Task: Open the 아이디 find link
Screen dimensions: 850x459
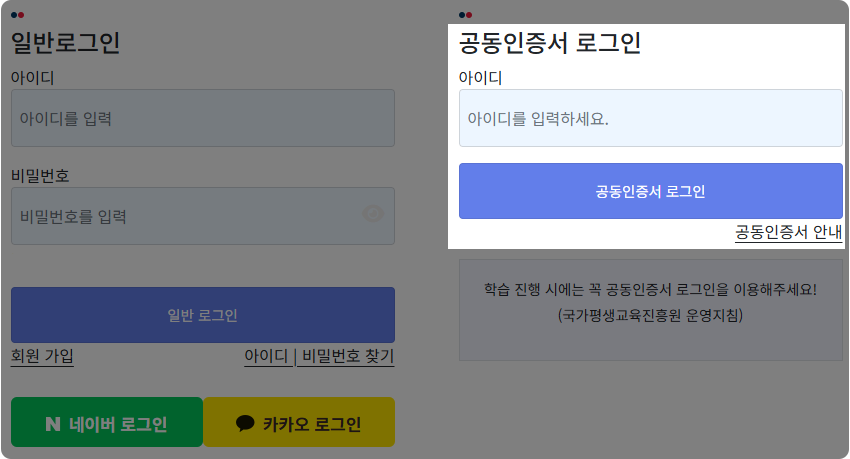Action: 266,356
